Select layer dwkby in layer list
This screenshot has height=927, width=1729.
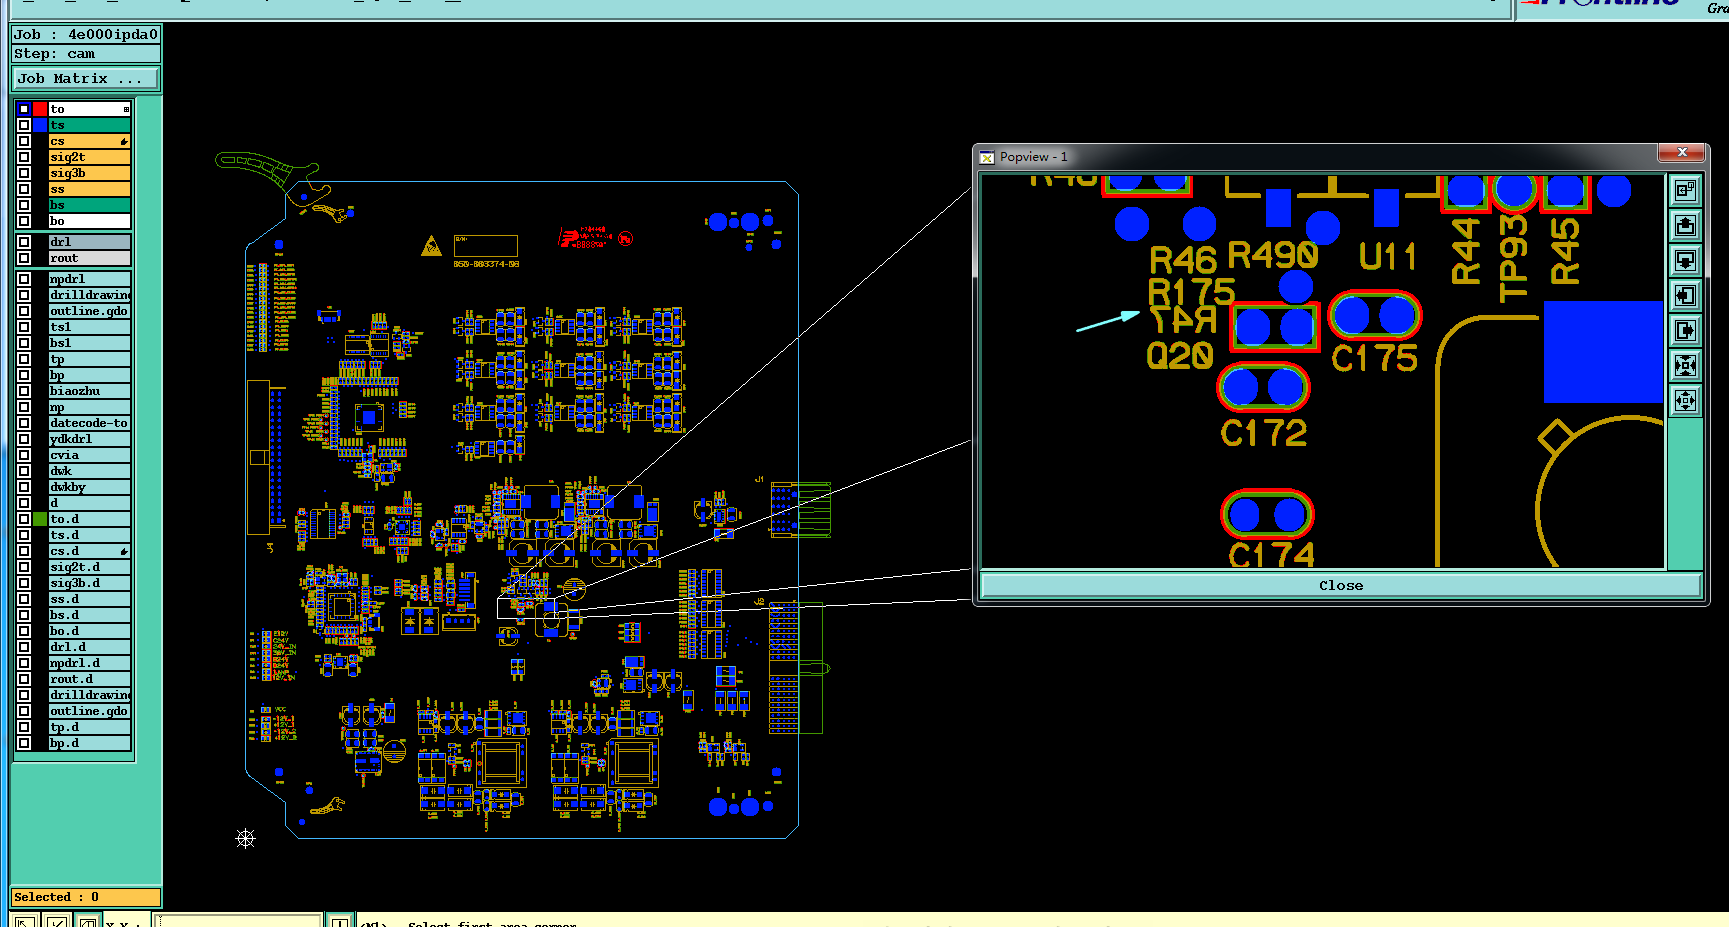click(x=90, y=487)
